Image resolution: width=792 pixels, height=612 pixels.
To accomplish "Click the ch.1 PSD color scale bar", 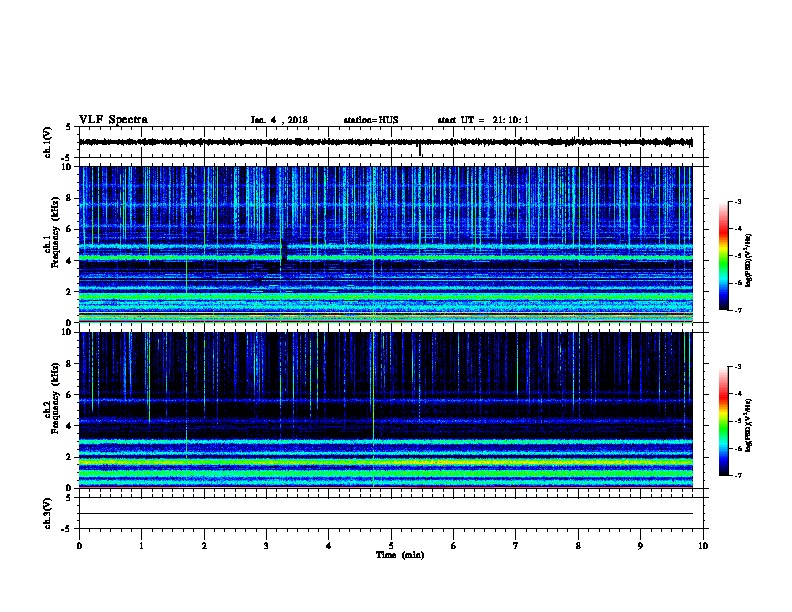I will [723, 256].
